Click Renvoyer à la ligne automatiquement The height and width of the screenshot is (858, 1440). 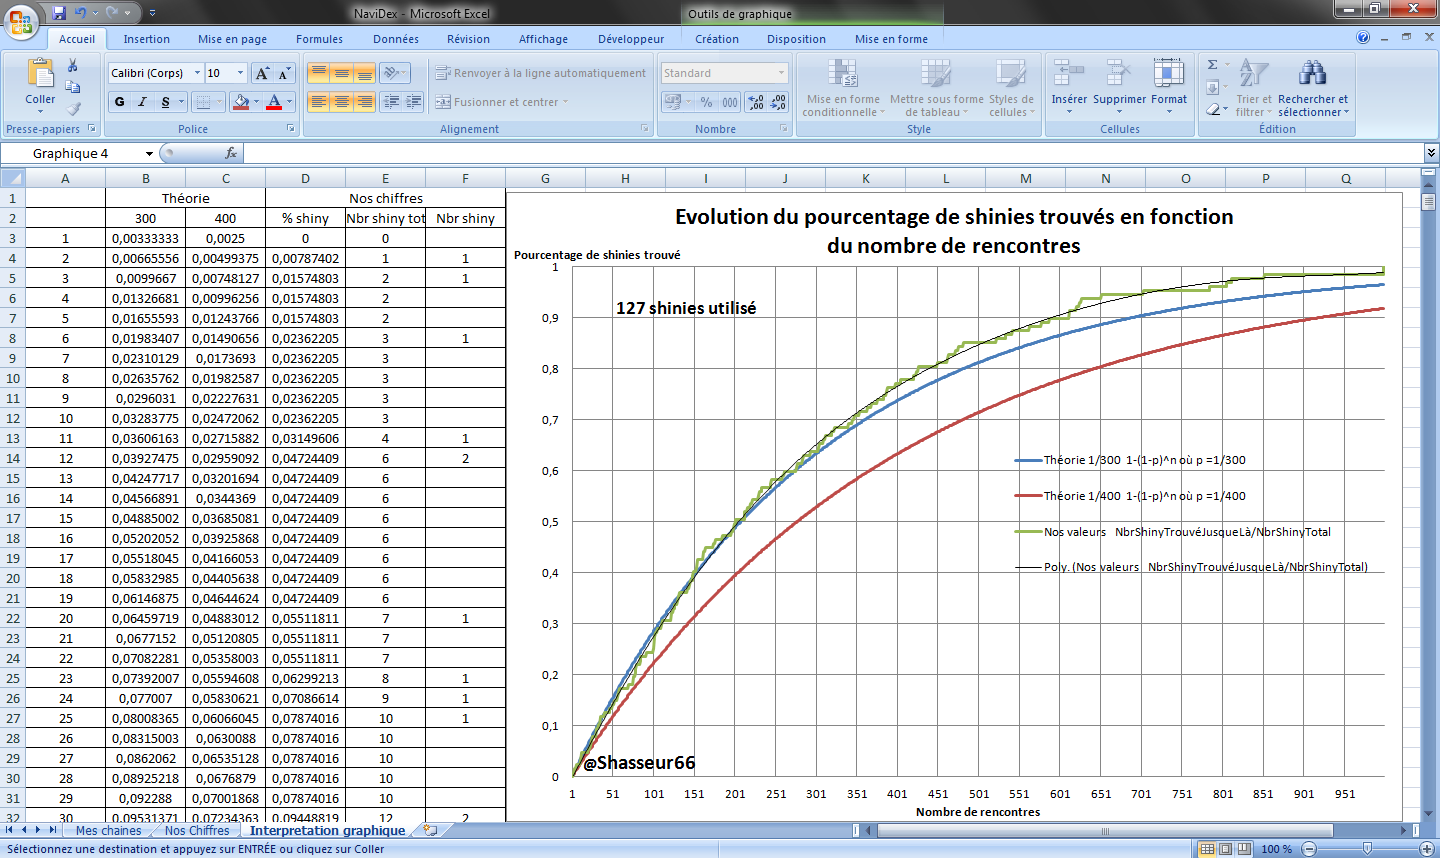(x=540, y=73)
